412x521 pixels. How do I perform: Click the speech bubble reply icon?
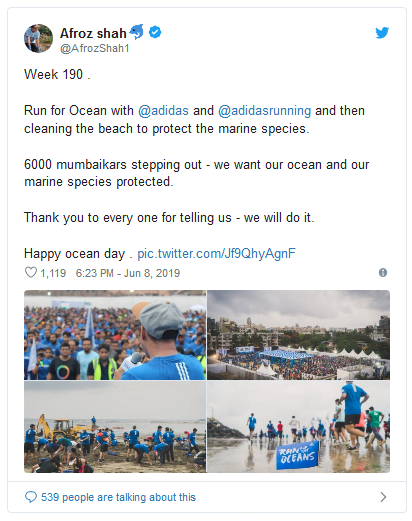(x=31, y=497)
